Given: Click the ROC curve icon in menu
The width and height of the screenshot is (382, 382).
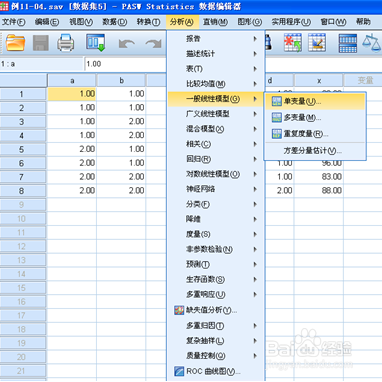Looking at the screenshot, I should coord(179,371).
